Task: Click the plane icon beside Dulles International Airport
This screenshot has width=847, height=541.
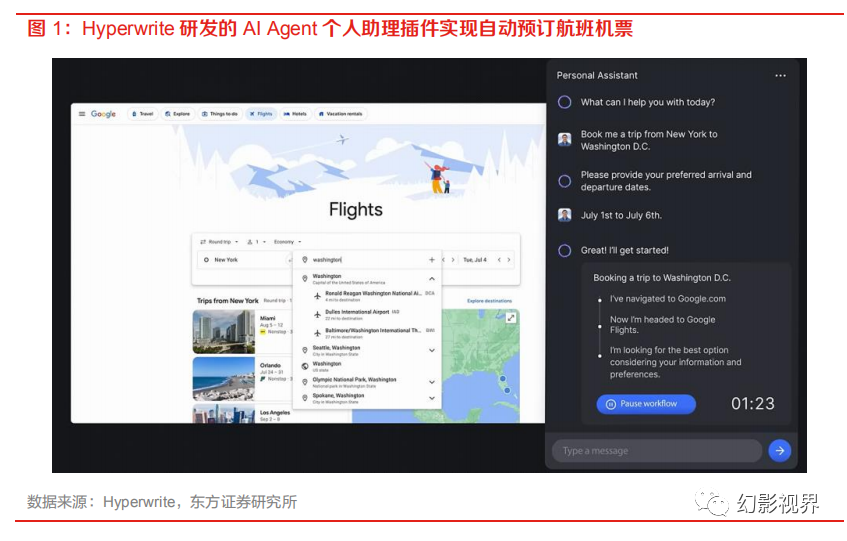Action: (318, 314)
